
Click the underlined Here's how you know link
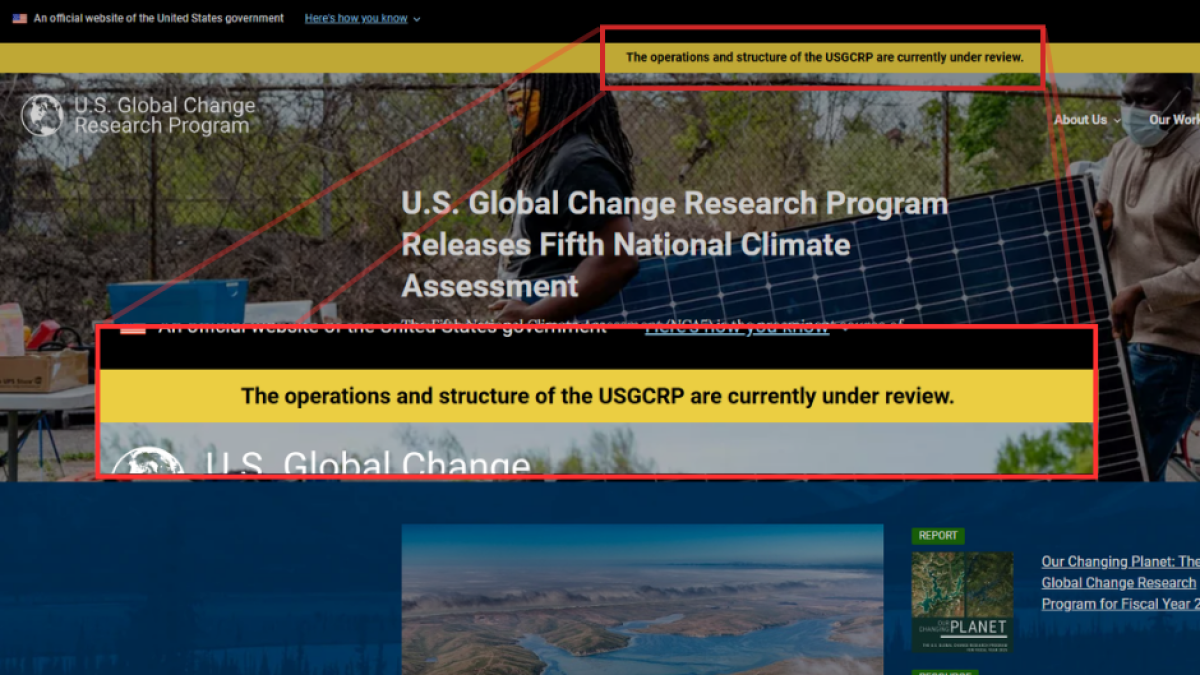click(x=357, y=18)
